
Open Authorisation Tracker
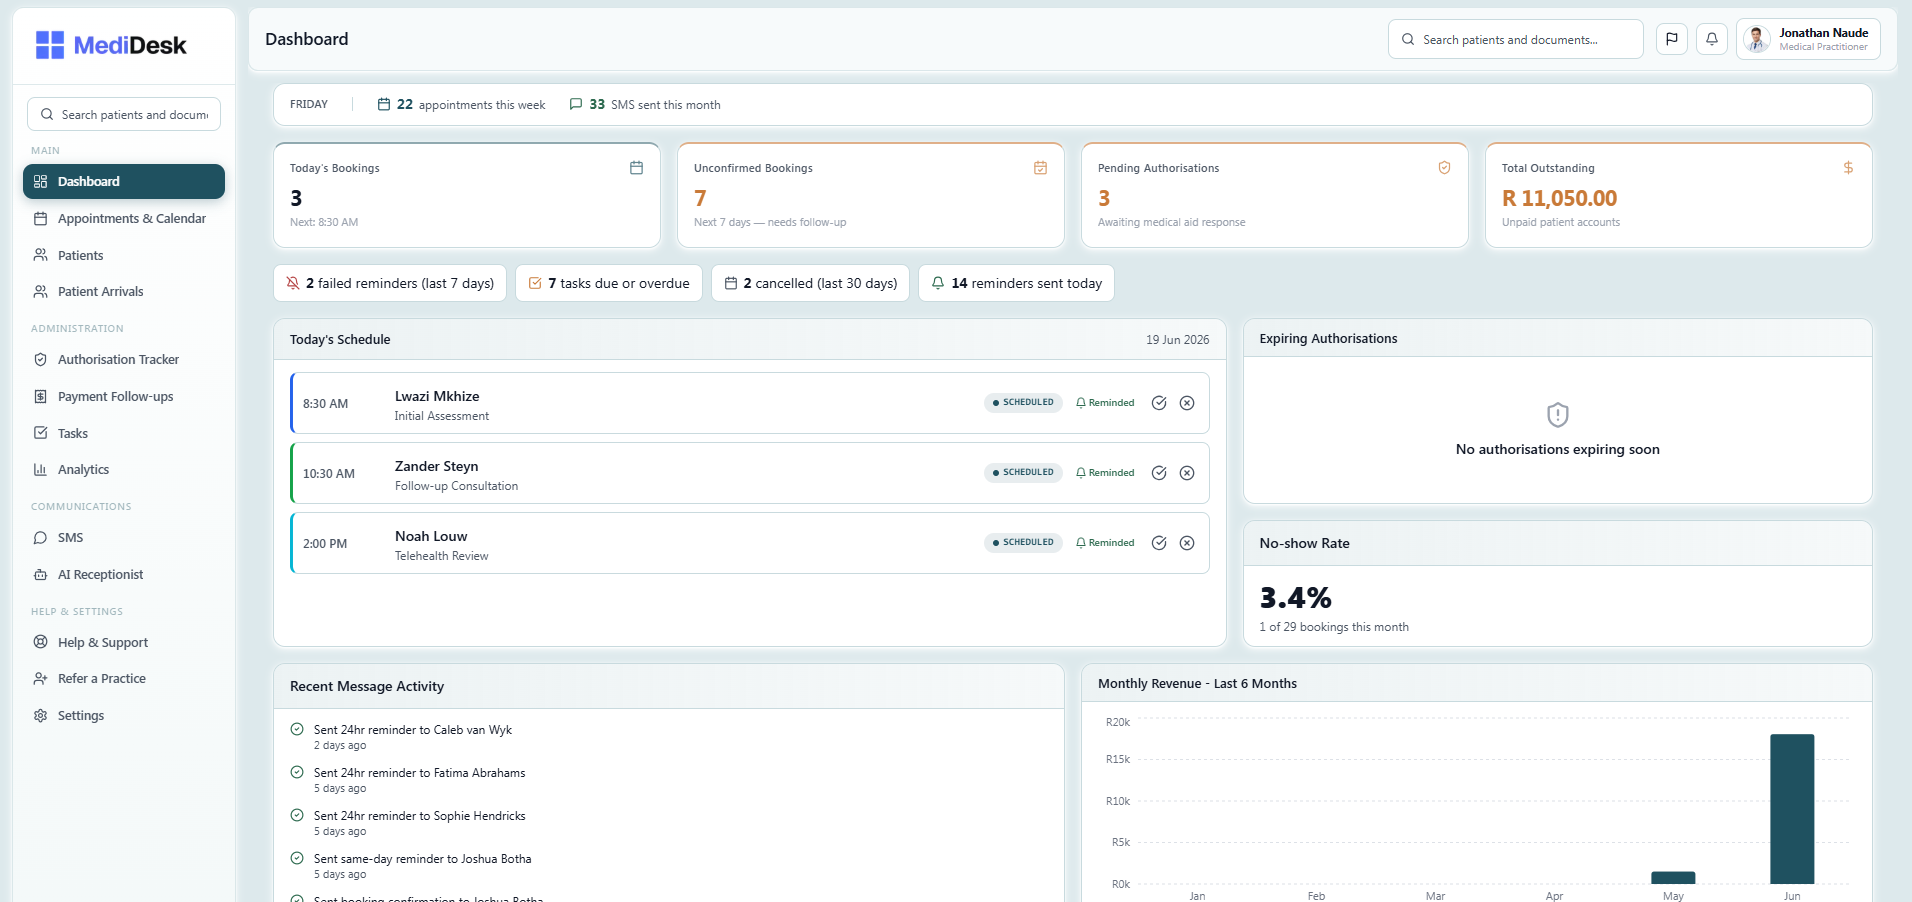pos(124,359)
